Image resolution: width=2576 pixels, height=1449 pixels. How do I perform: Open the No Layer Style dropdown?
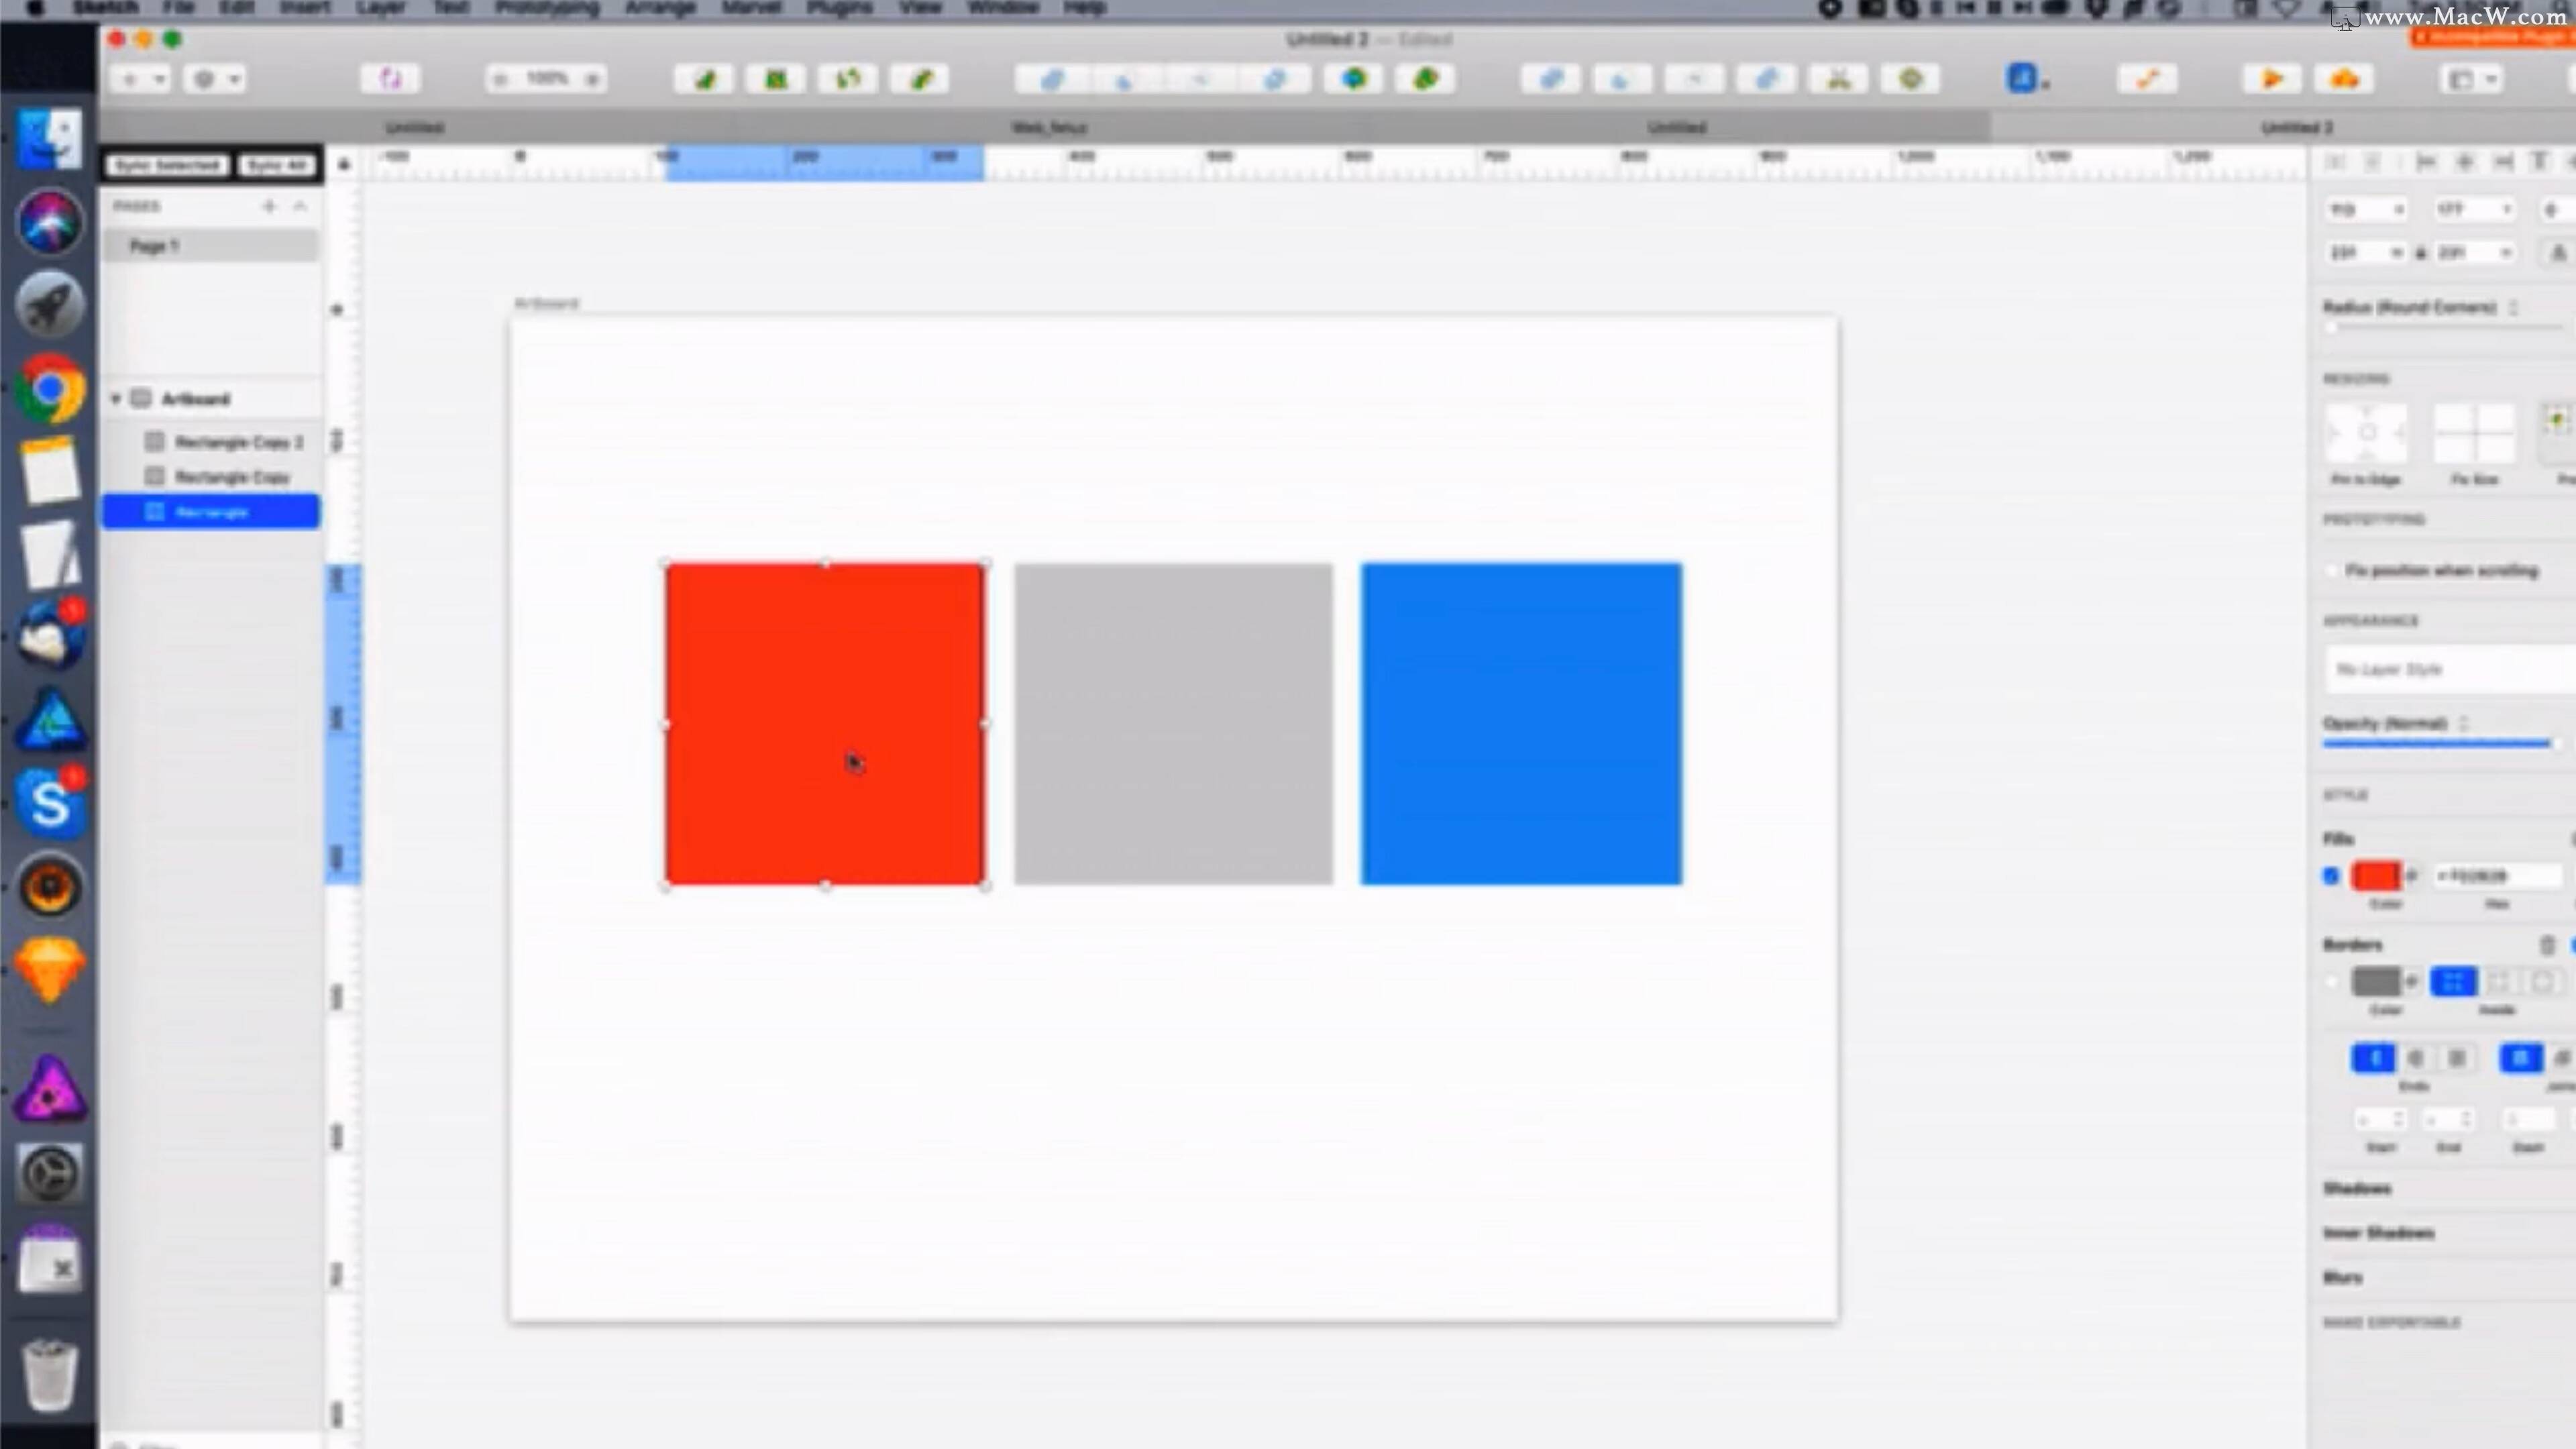coord(2450,669)
